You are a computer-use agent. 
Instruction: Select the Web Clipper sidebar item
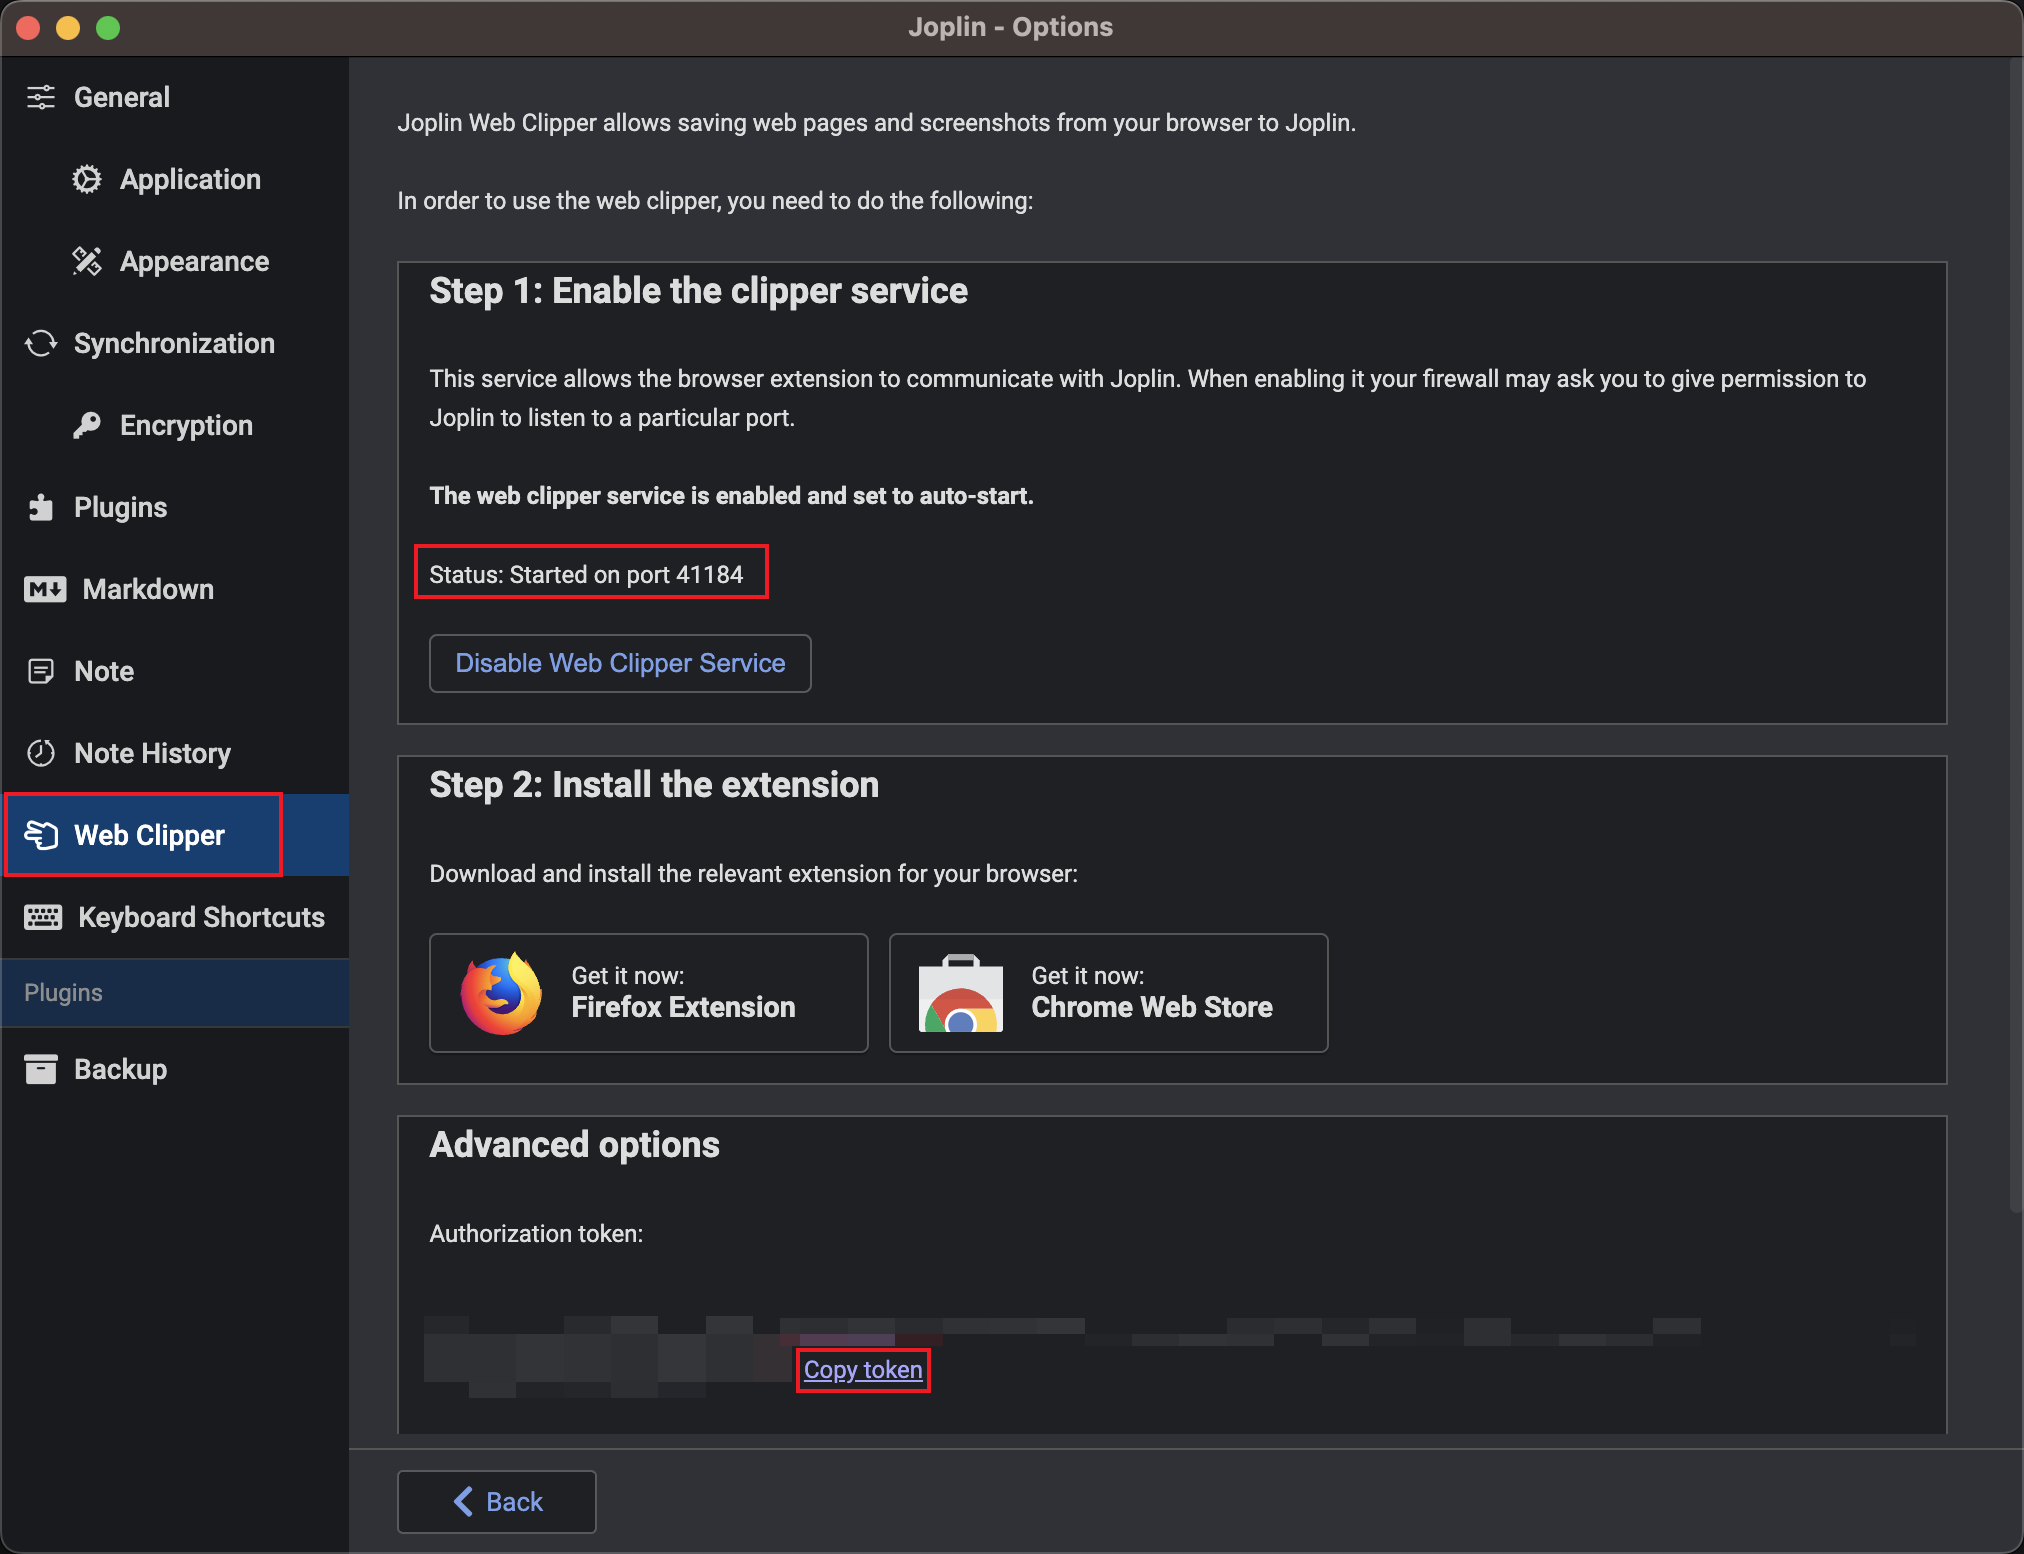[150, 835]
